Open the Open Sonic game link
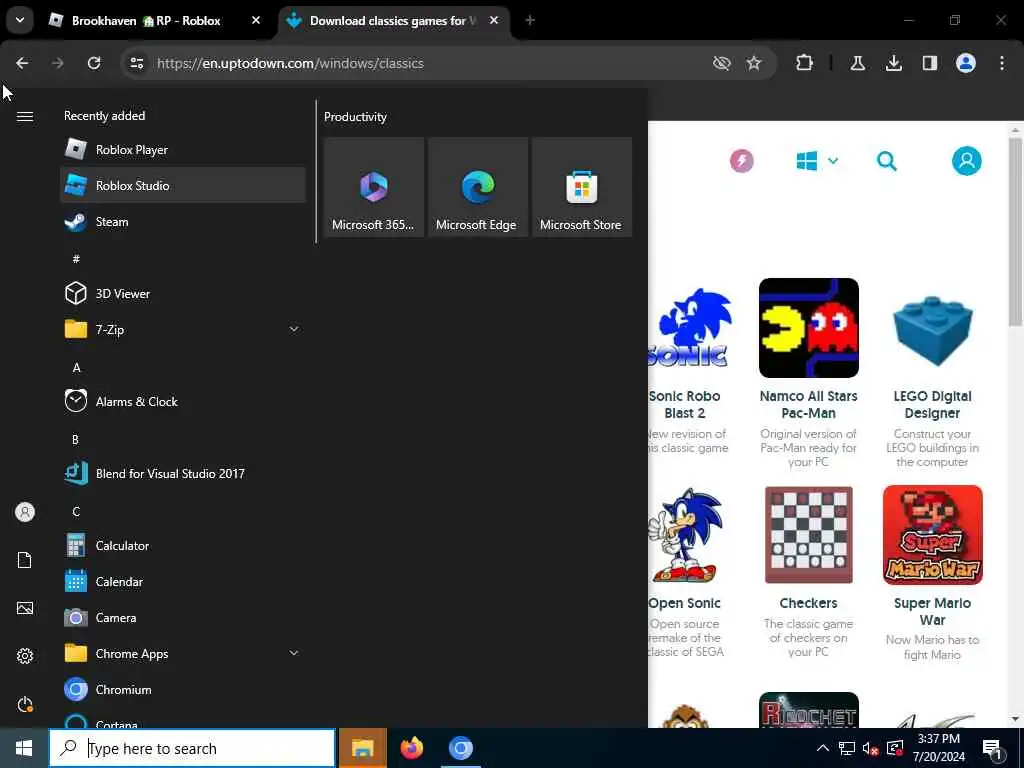 point(684,603)
